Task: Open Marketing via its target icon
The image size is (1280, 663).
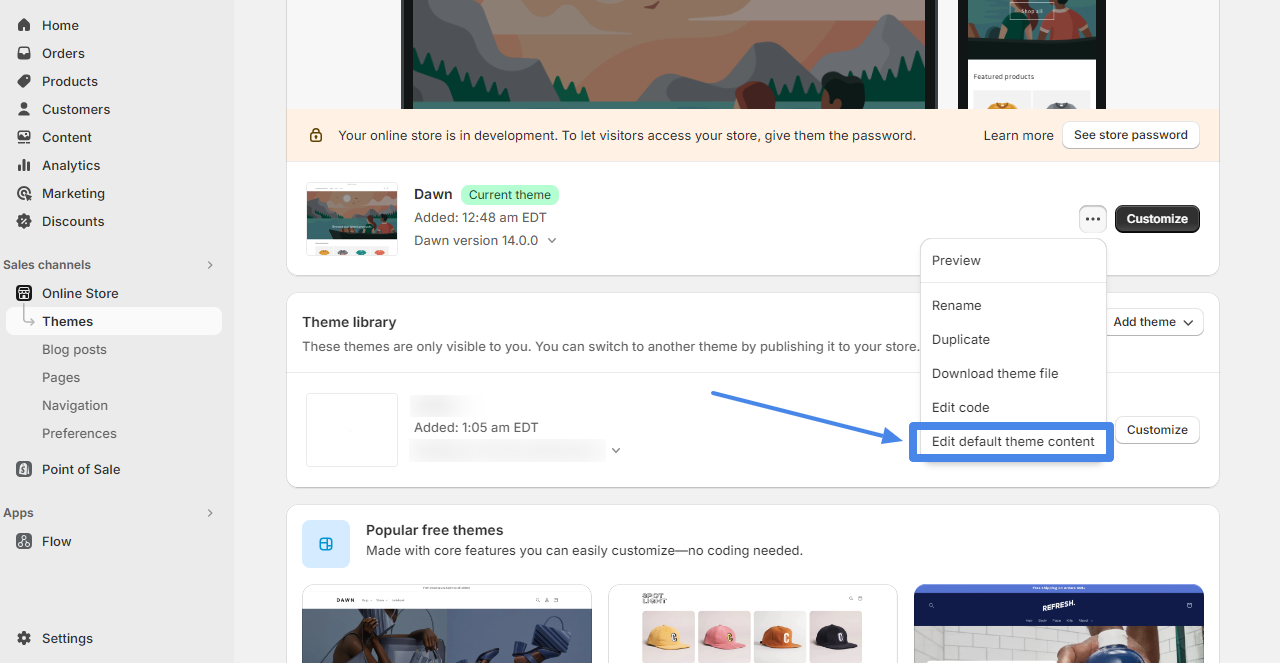Action: click(x=24, y=193)
